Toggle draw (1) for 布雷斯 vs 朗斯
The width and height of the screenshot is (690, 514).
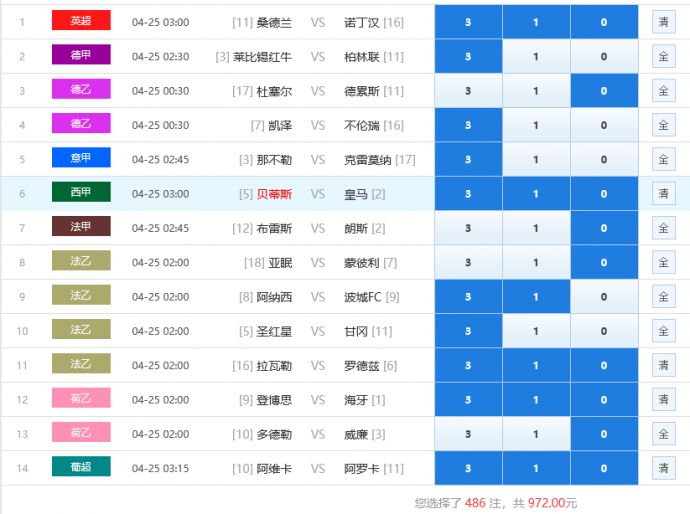click(x=536, y=228)
